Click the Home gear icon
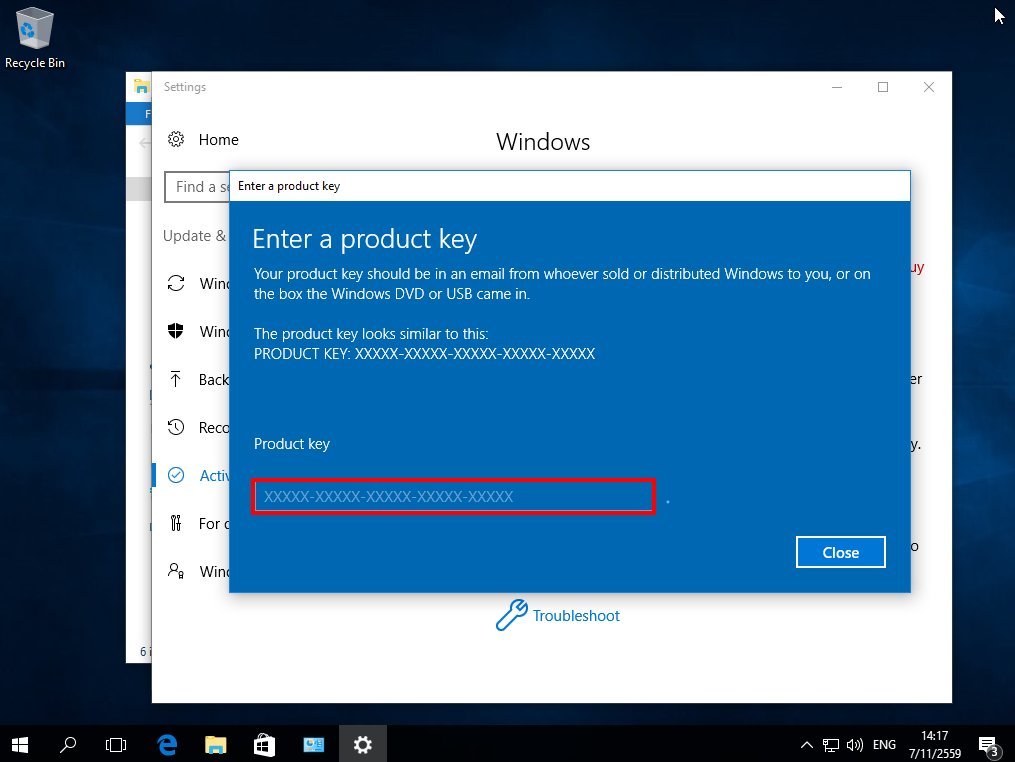This screenshot has width=1015, height=762. click(x=176, y=139)
